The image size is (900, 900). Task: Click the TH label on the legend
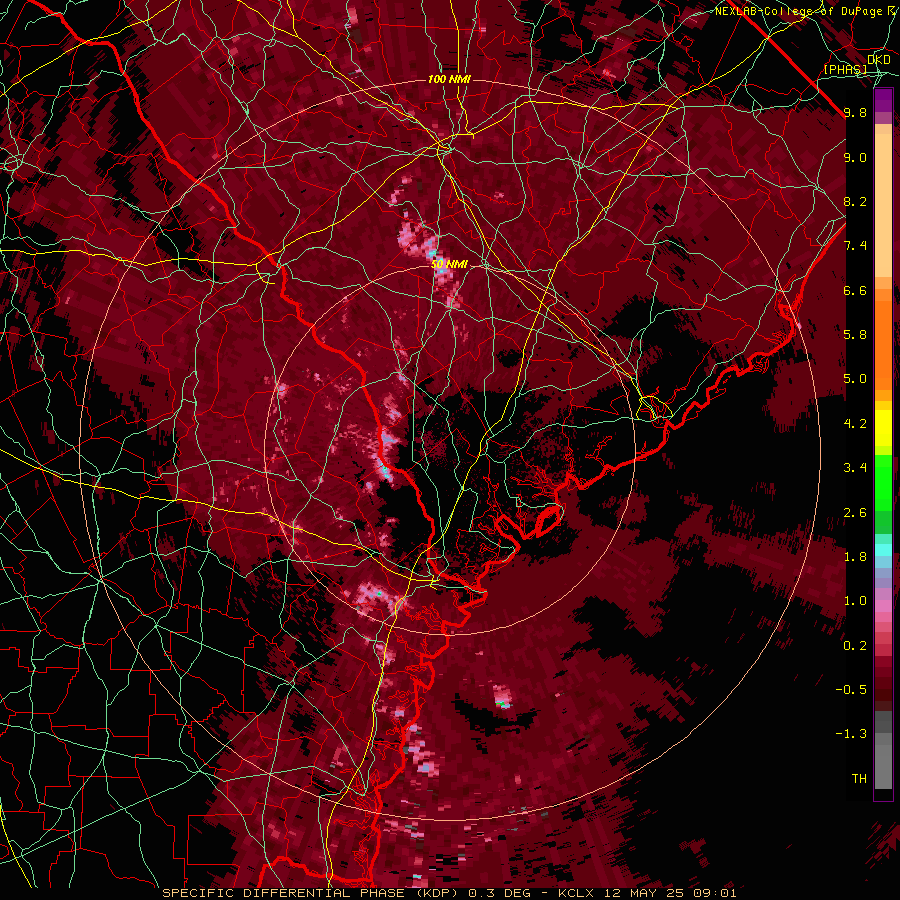pyautogui.click(x=859, y=779)
